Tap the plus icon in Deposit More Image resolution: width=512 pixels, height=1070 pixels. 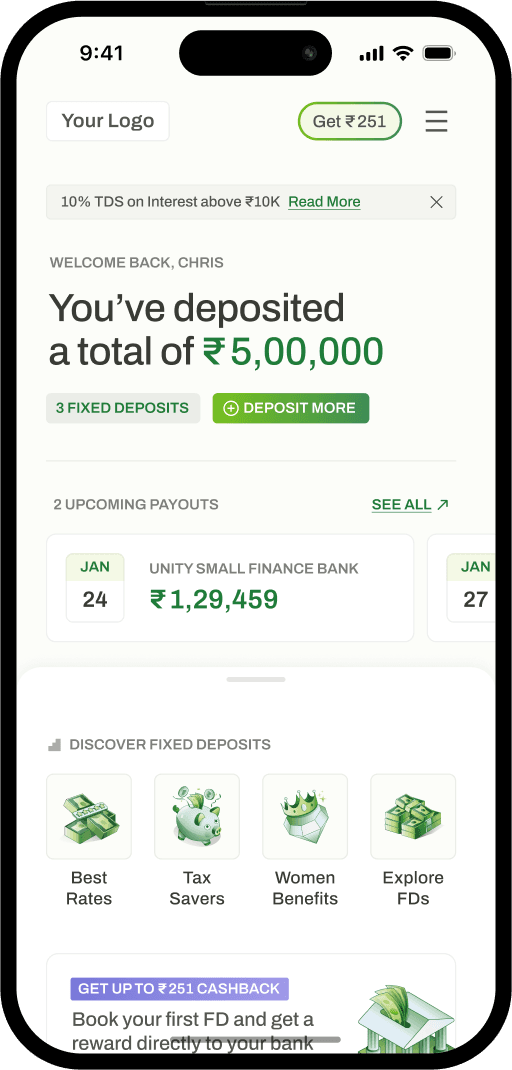coord(231,408)
